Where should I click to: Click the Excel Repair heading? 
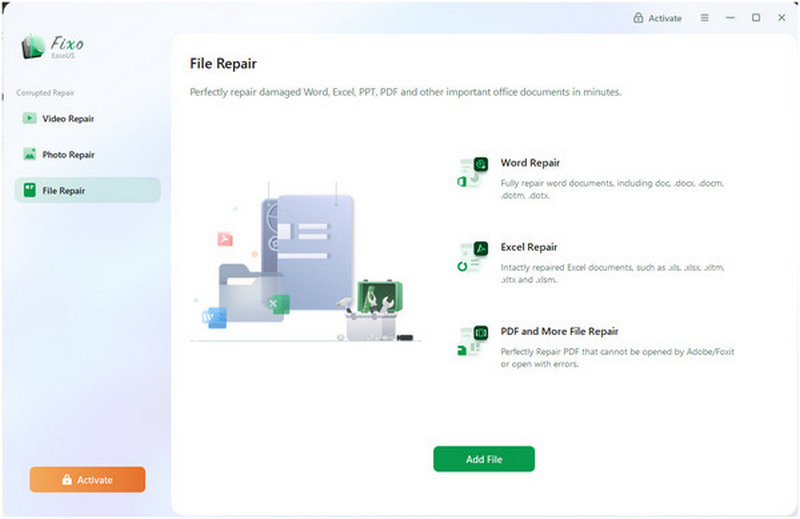point(529,247)
